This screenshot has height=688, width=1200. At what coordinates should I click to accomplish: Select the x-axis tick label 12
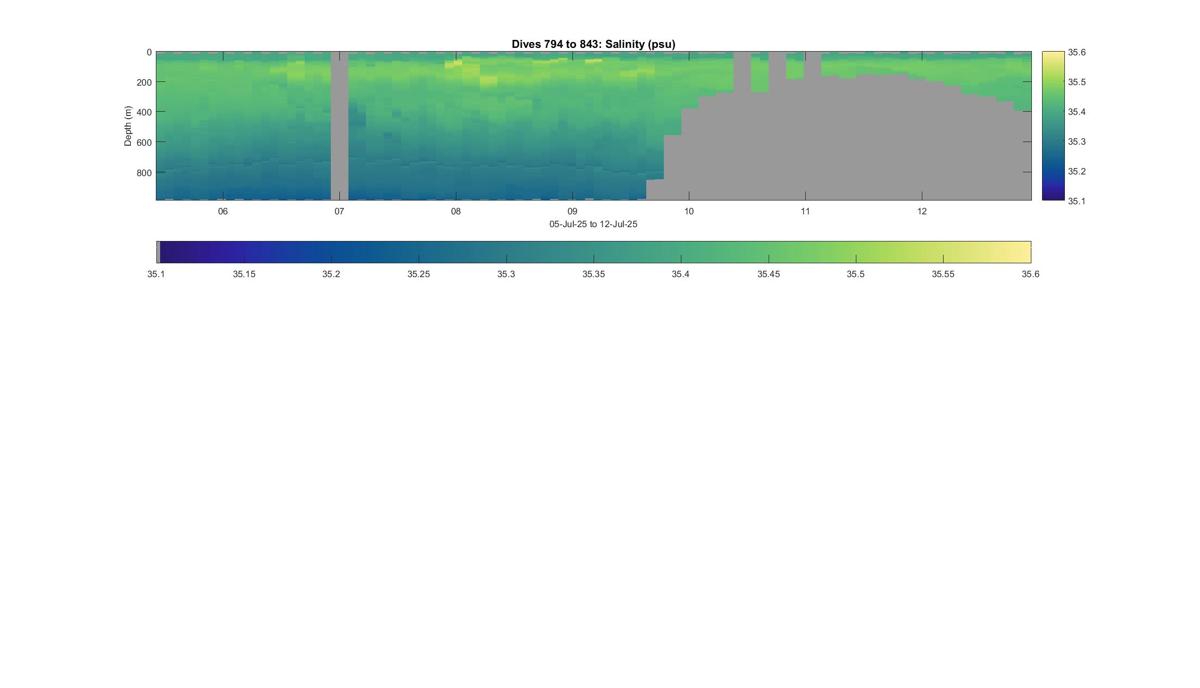pyautogui.click(x=922, y=211)
